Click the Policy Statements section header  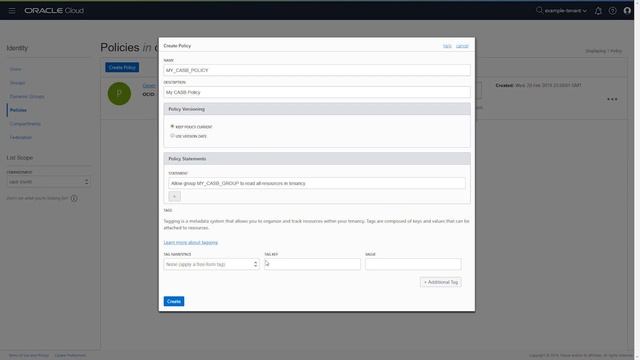317,158
